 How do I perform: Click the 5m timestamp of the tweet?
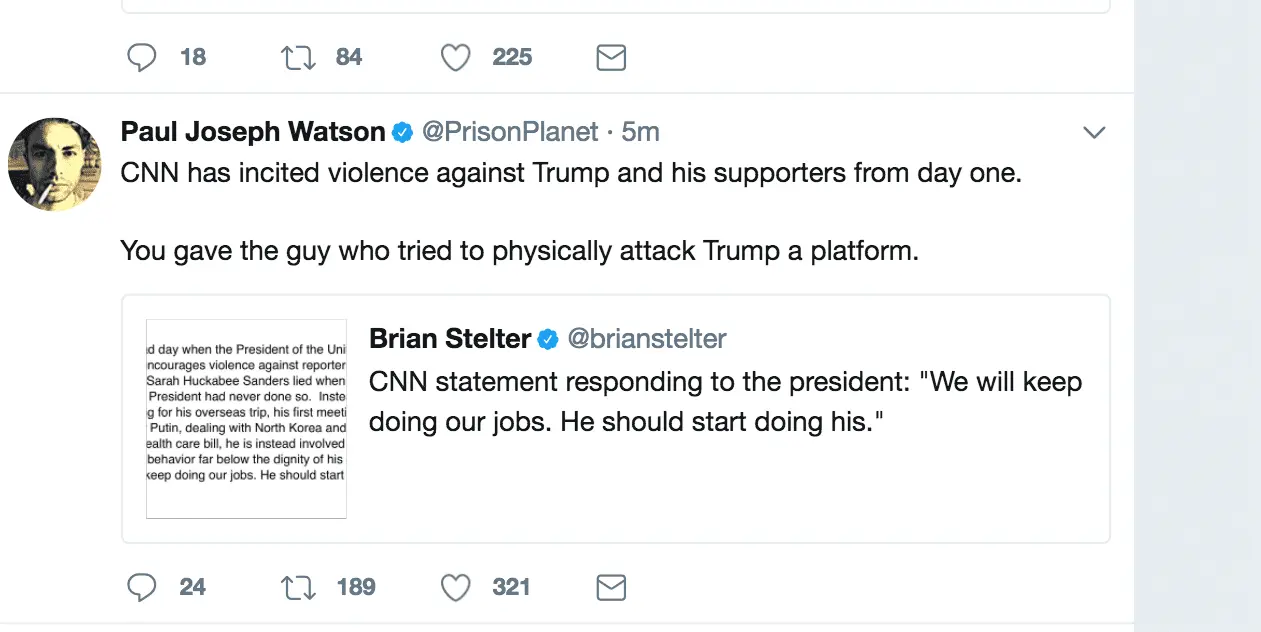tap(641, 132)
